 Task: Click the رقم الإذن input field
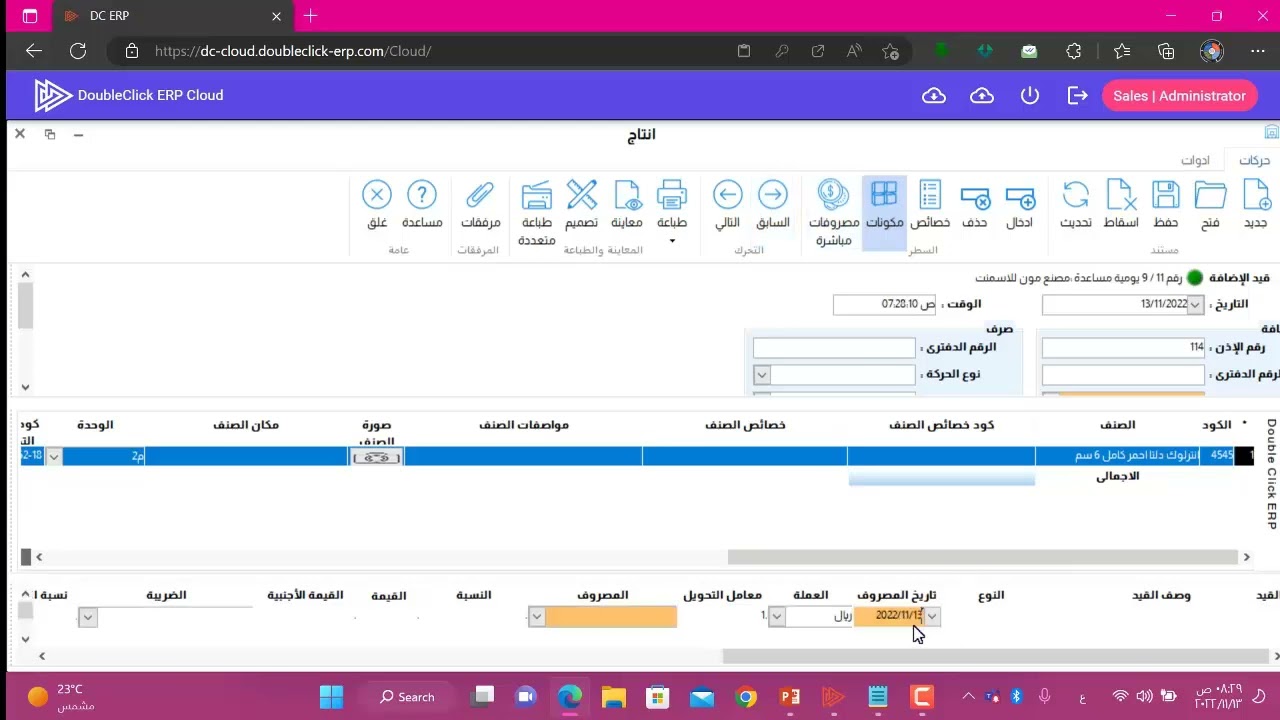pyautogui.click(x=1123, y=347)
